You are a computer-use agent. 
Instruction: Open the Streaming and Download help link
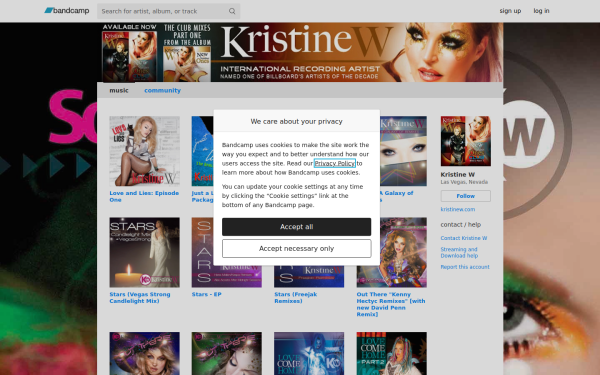click(459, 253)
